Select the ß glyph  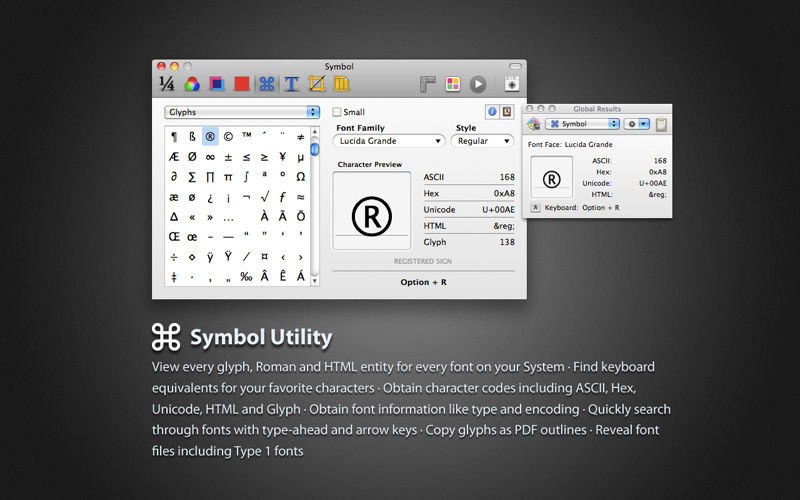192,136
